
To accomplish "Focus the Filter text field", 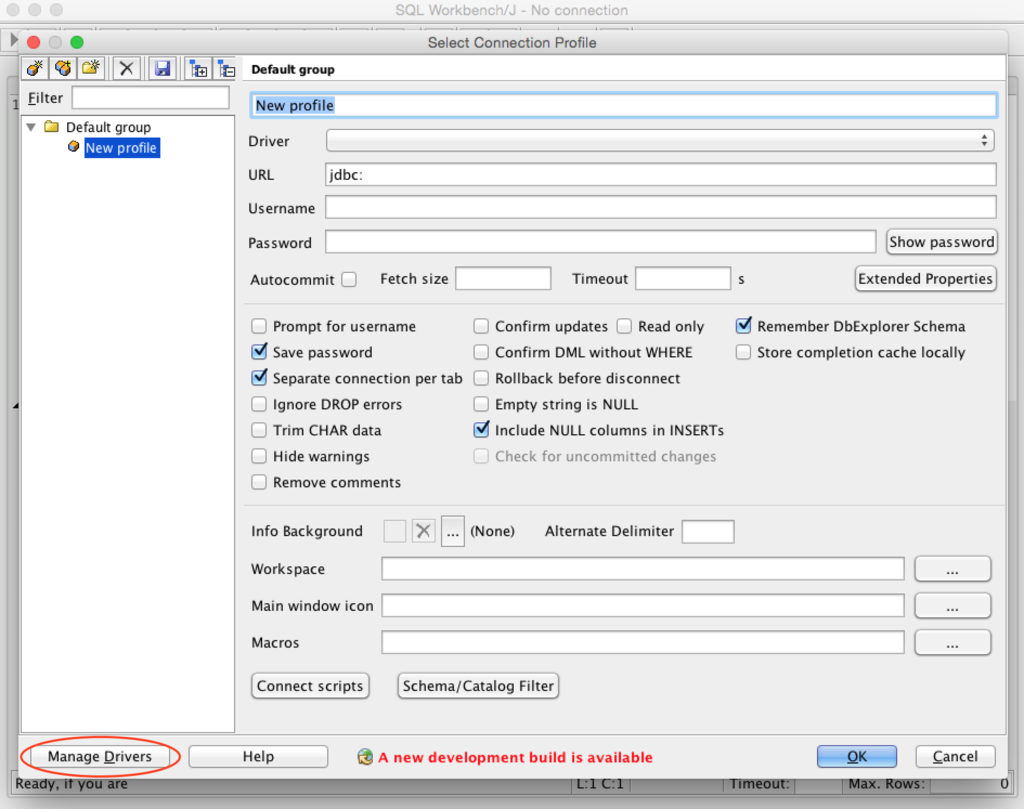I will (150, 98).
